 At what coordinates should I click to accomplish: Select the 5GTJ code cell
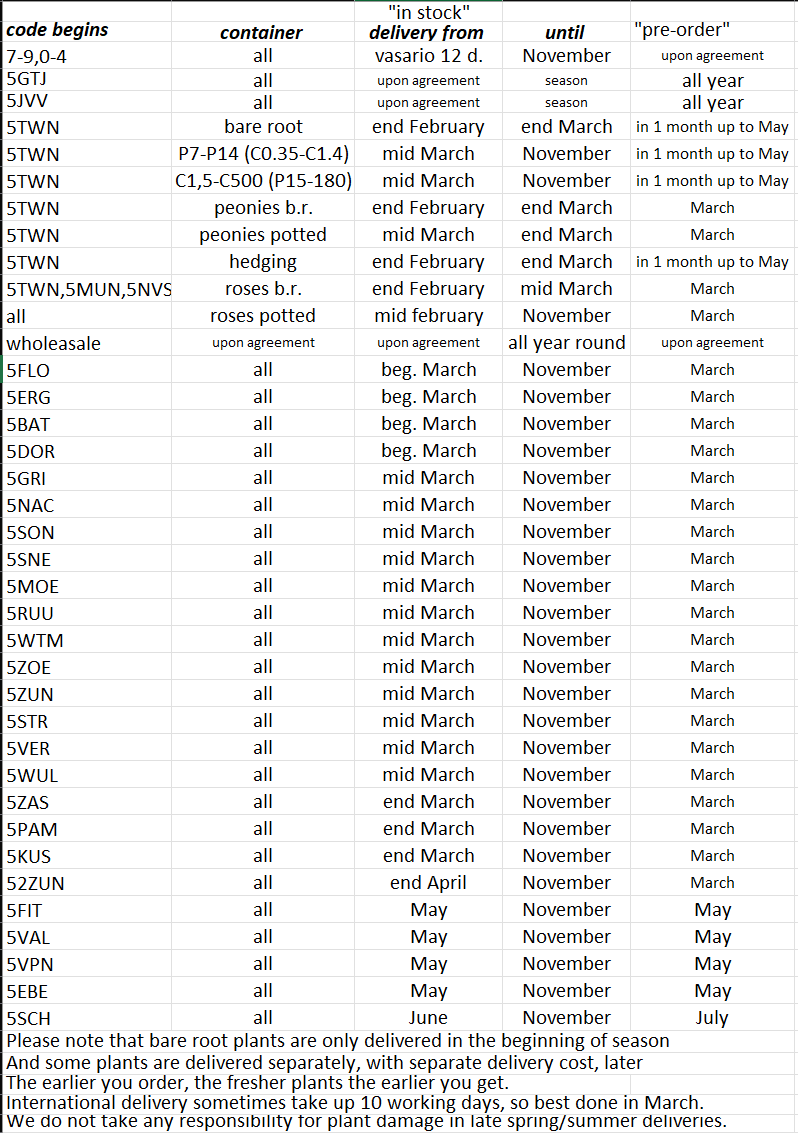click(28, 80)
